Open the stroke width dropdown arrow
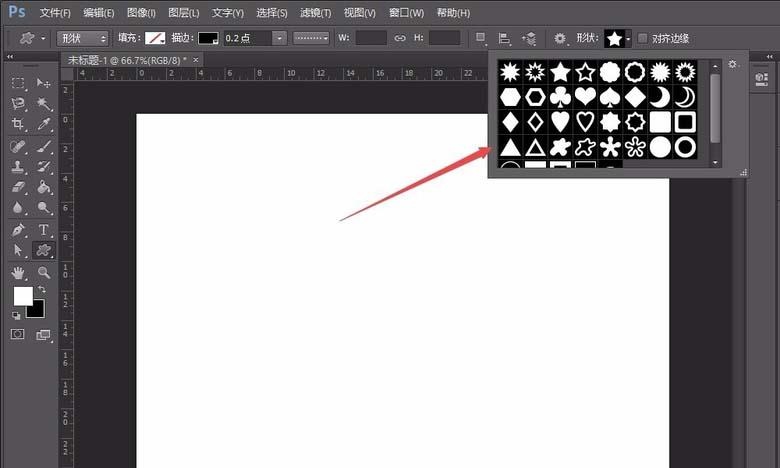 coord(280,38)
